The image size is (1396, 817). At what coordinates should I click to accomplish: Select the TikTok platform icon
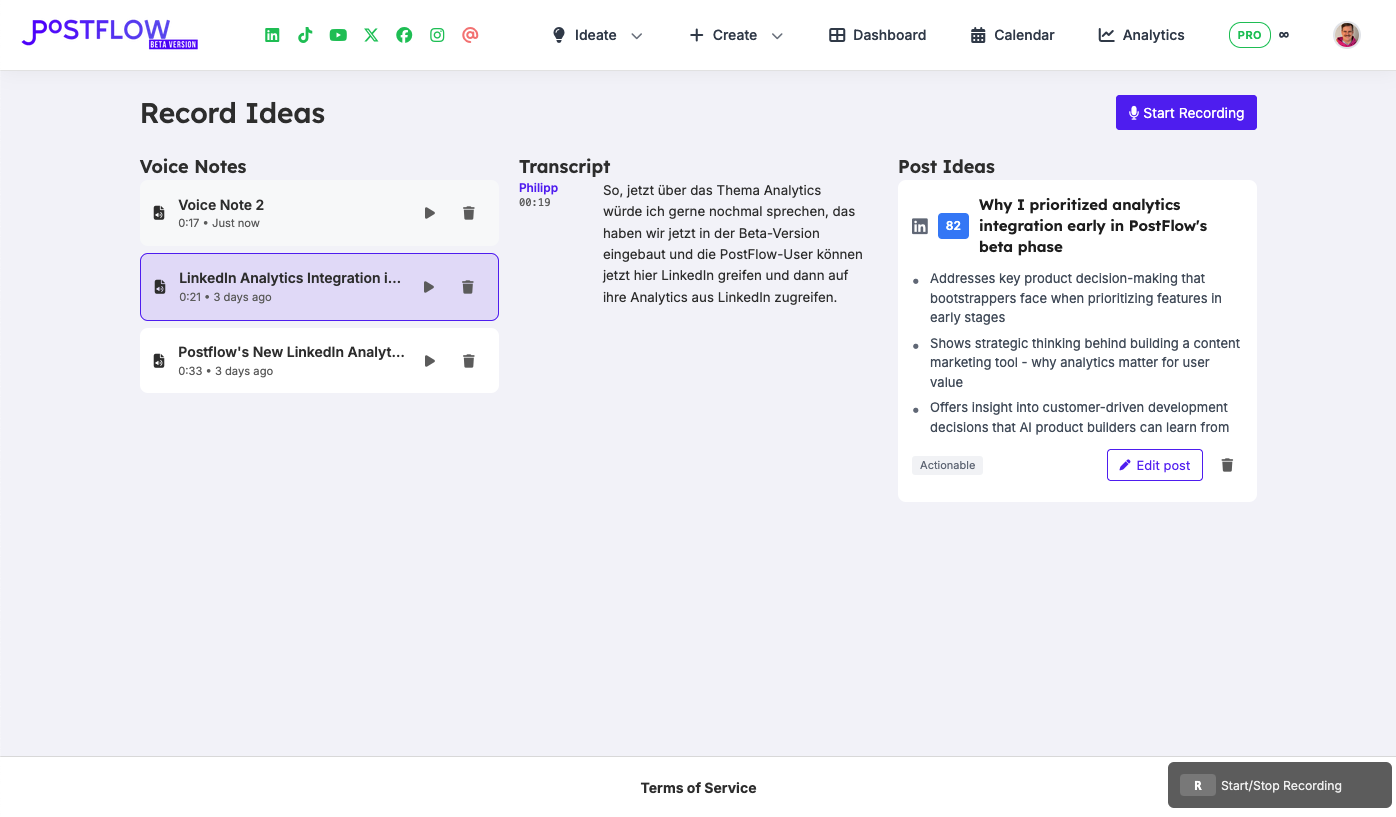pyautogui.click(x=305, y=34)
